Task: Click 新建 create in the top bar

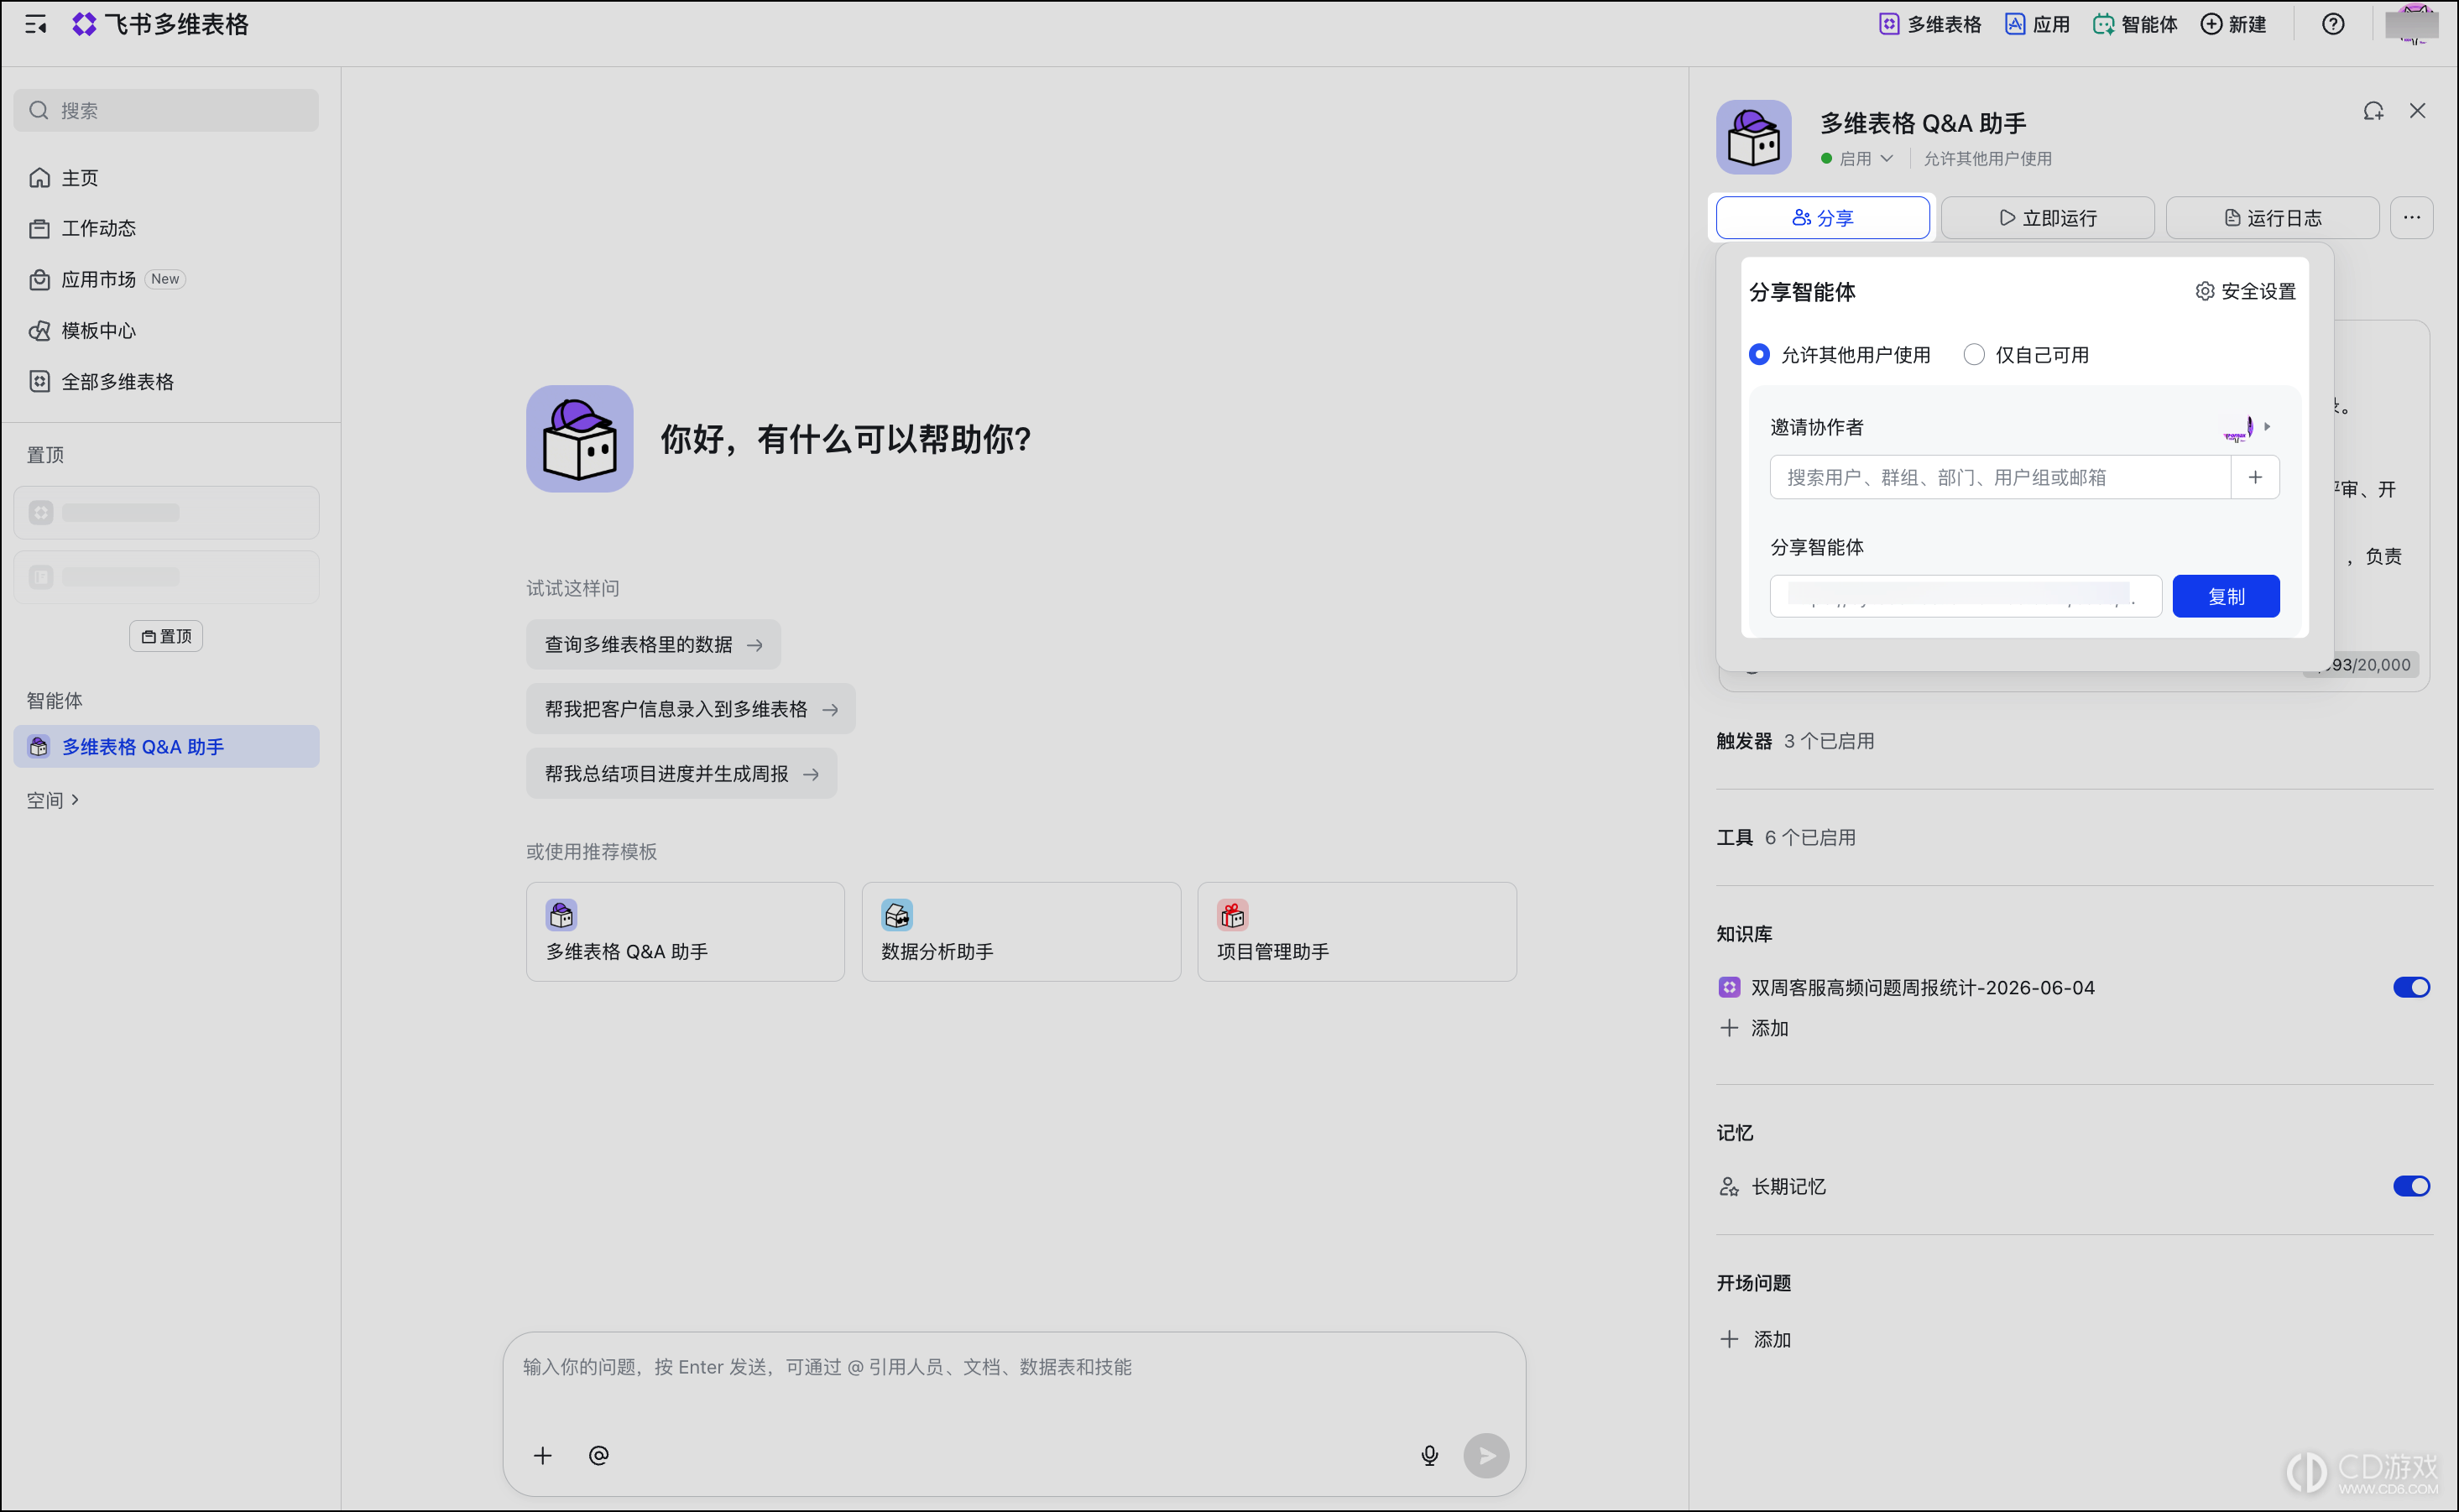Action: (x=2234, y=25)
